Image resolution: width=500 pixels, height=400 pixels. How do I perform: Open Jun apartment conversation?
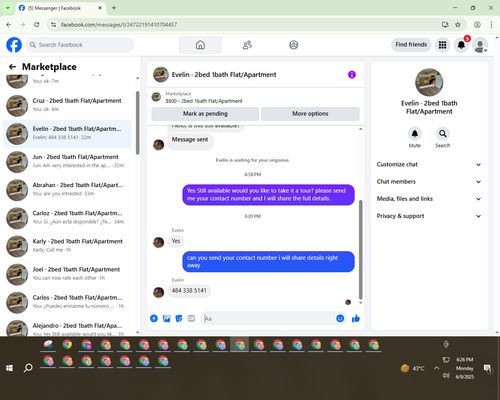pos(68,162)
